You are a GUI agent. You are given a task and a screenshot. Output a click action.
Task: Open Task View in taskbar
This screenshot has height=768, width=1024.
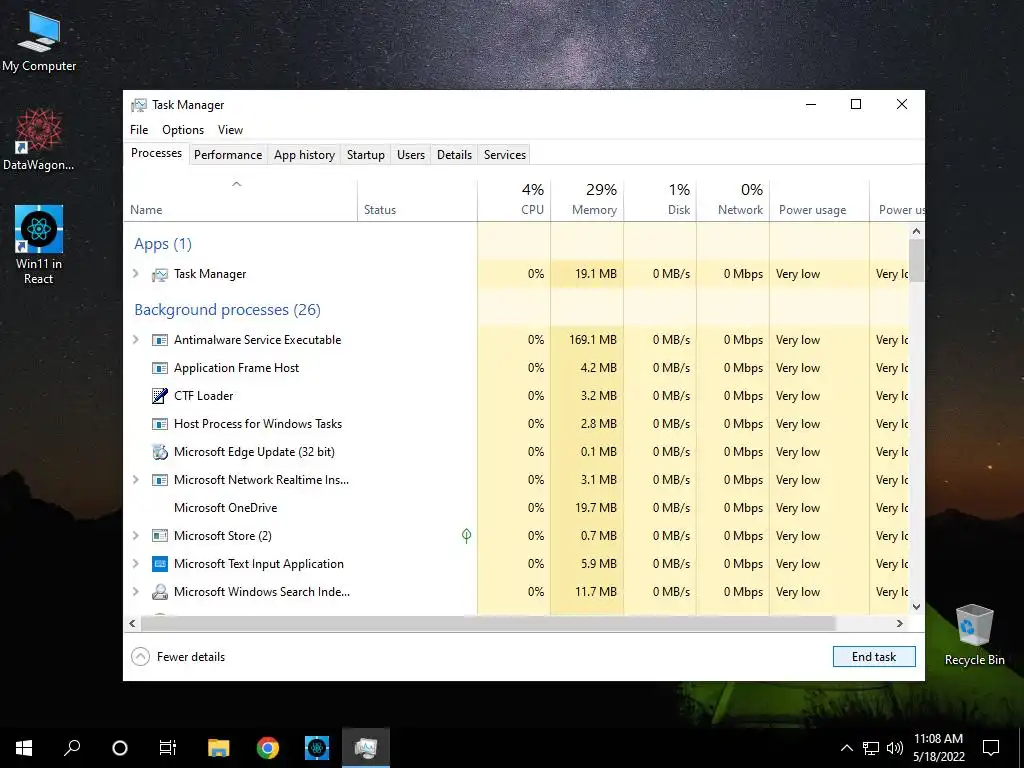[x=168, y=748]
